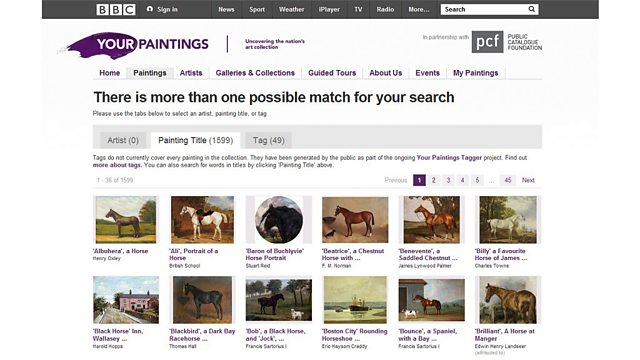
Task: Open the 'Brilliant', A Horse at Manger thumbnail
Action: pyautogui.click(x=508, y=300)
